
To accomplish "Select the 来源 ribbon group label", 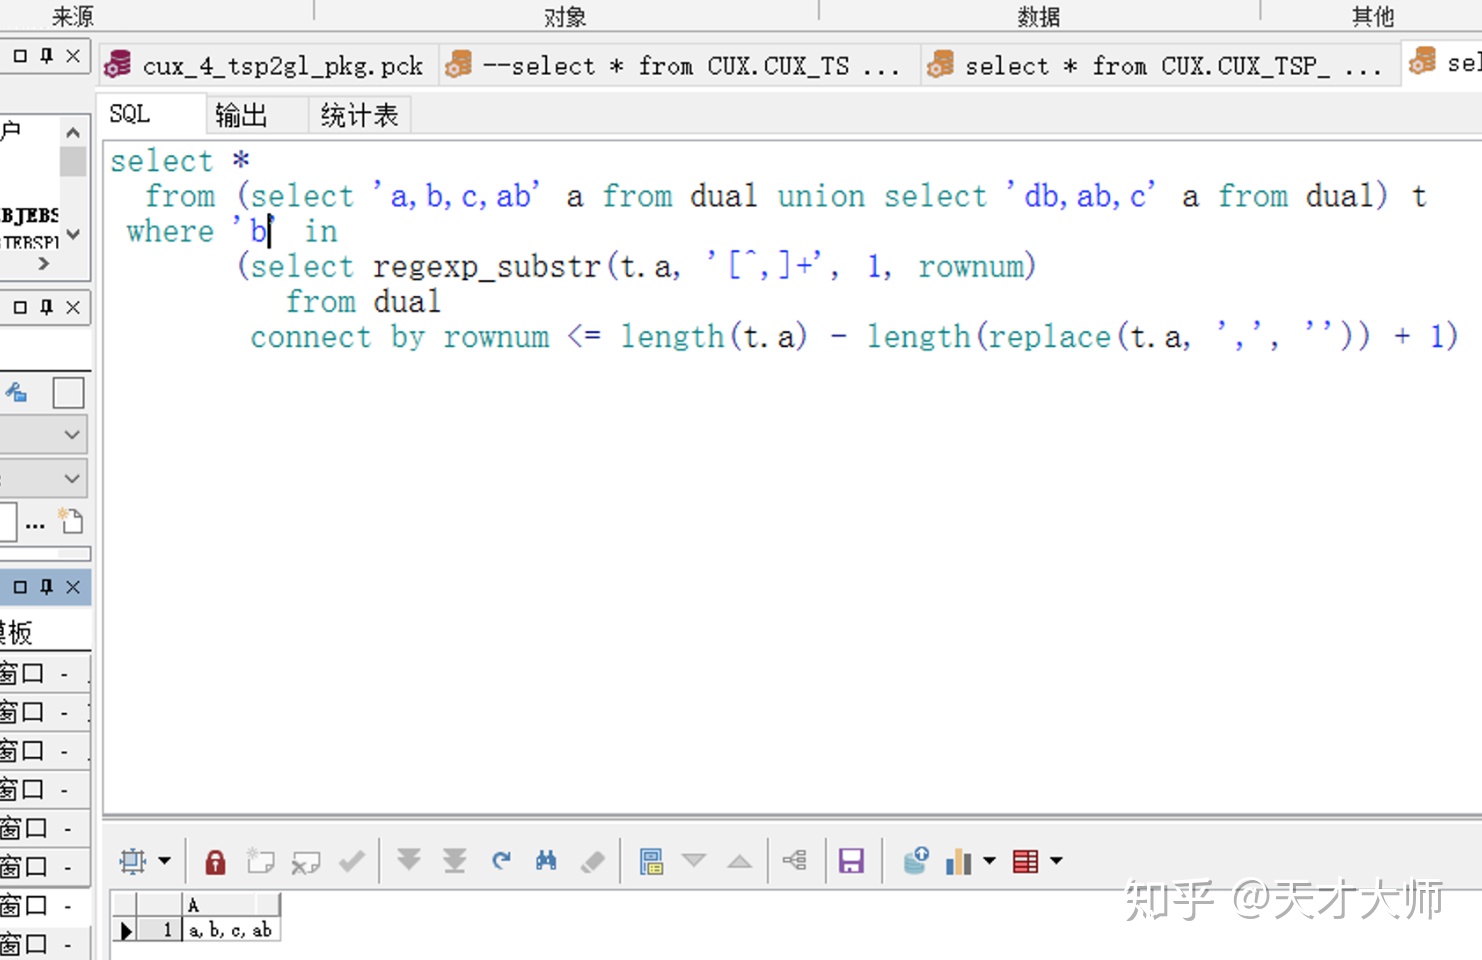I will point(72,16).
